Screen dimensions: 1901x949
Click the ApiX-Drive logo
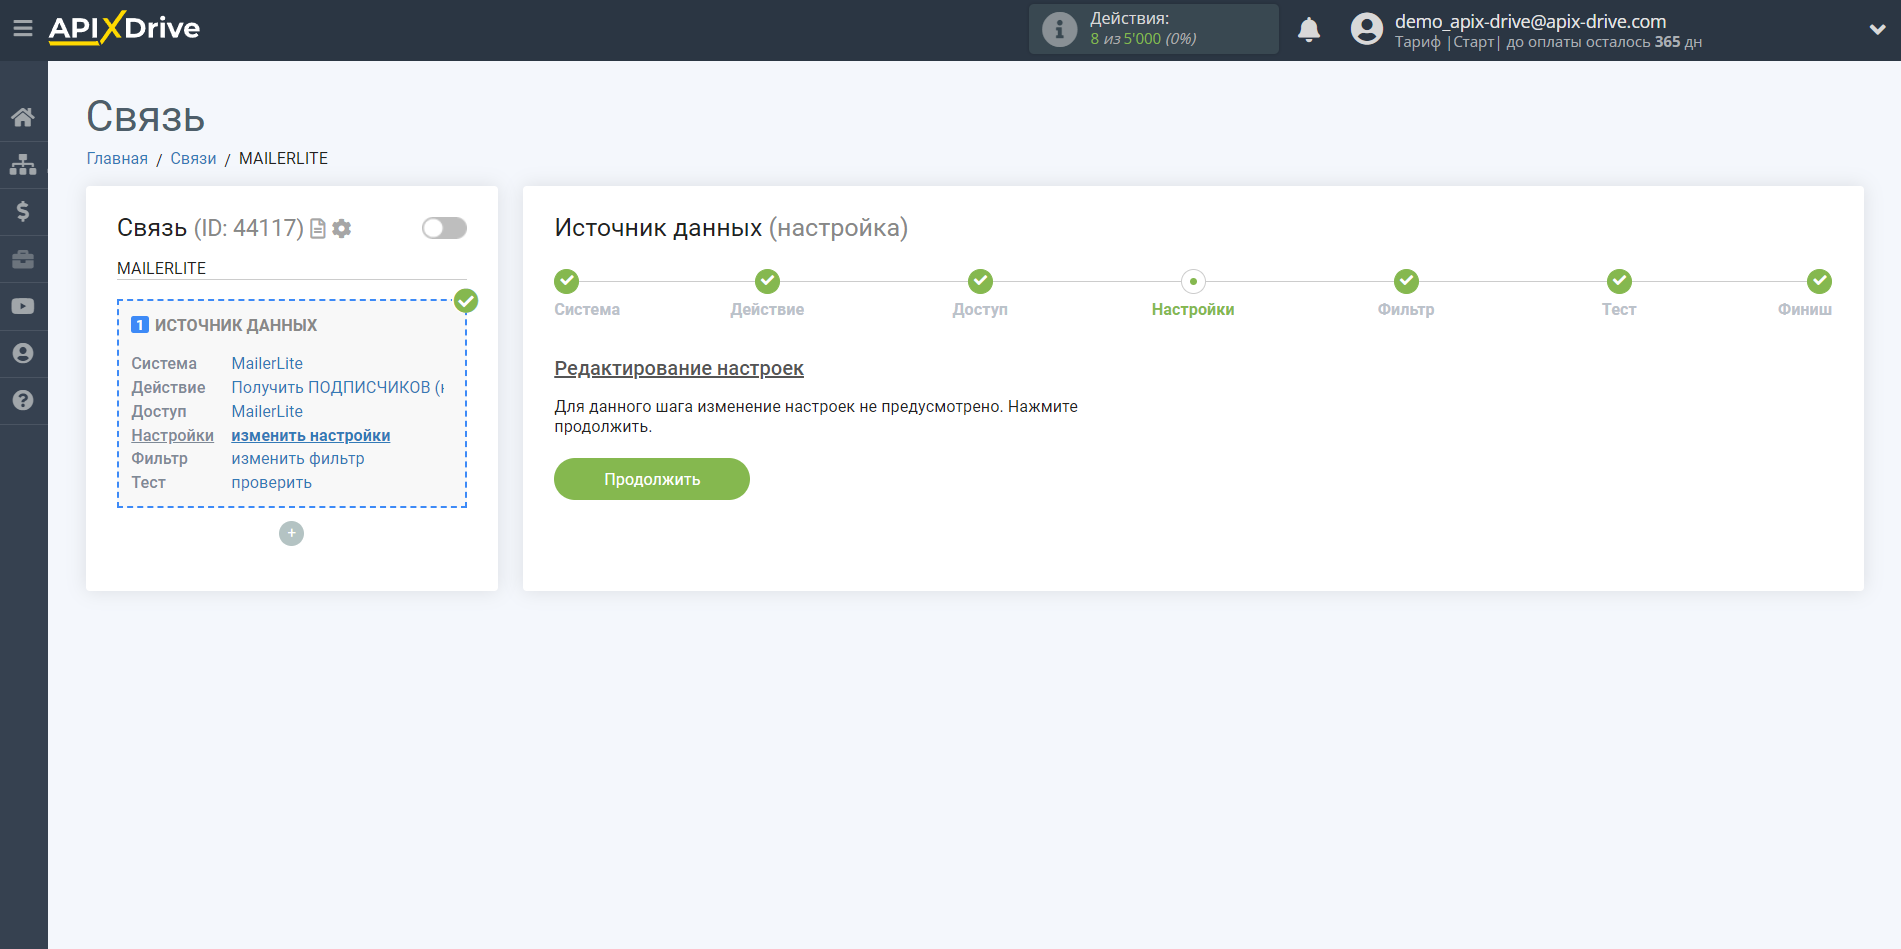click(124, 28)
